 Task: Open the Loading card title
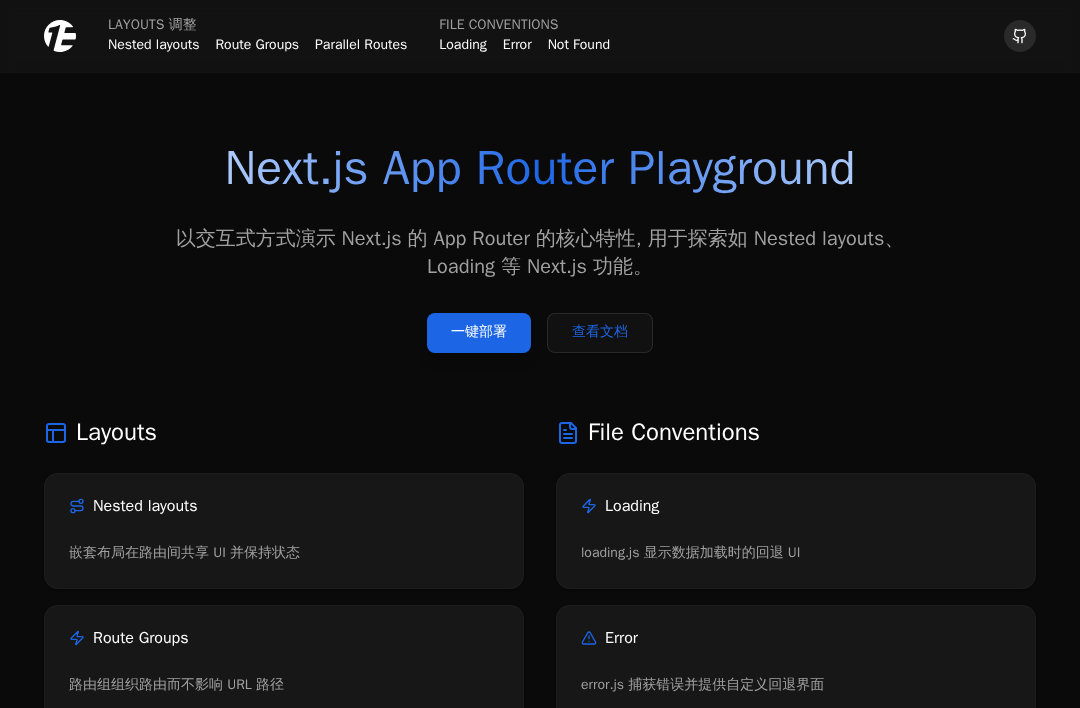tap(632, 506)
